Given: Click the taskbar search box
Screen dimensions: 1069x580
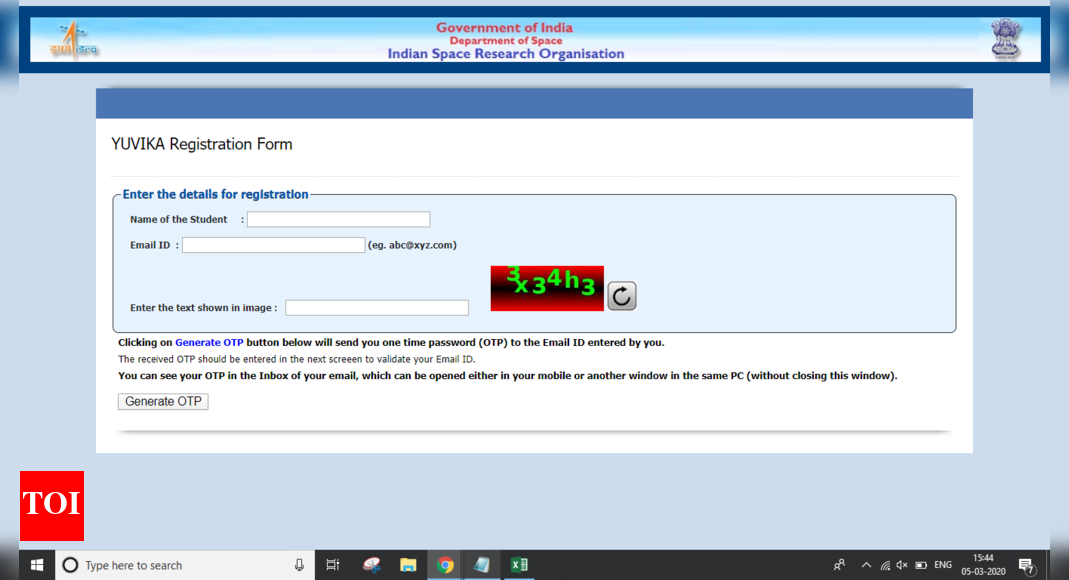Looking at the screenshot, I should 184,565.
